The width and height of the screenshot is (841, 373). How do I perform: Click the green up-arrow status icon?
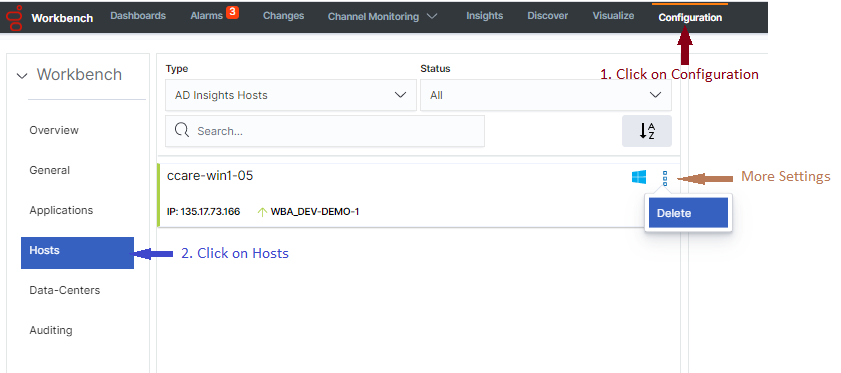pos(262,212)
